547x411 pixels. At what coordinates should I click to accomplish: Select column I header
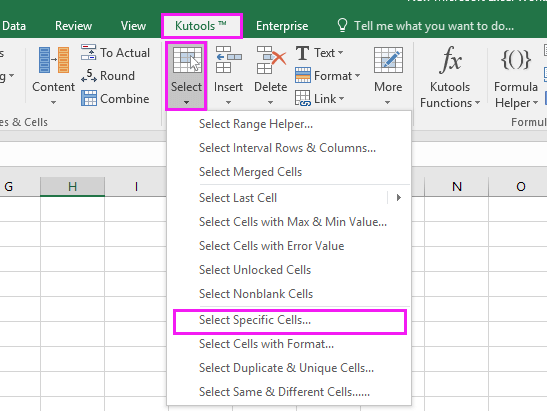click(x=136, y=187)
